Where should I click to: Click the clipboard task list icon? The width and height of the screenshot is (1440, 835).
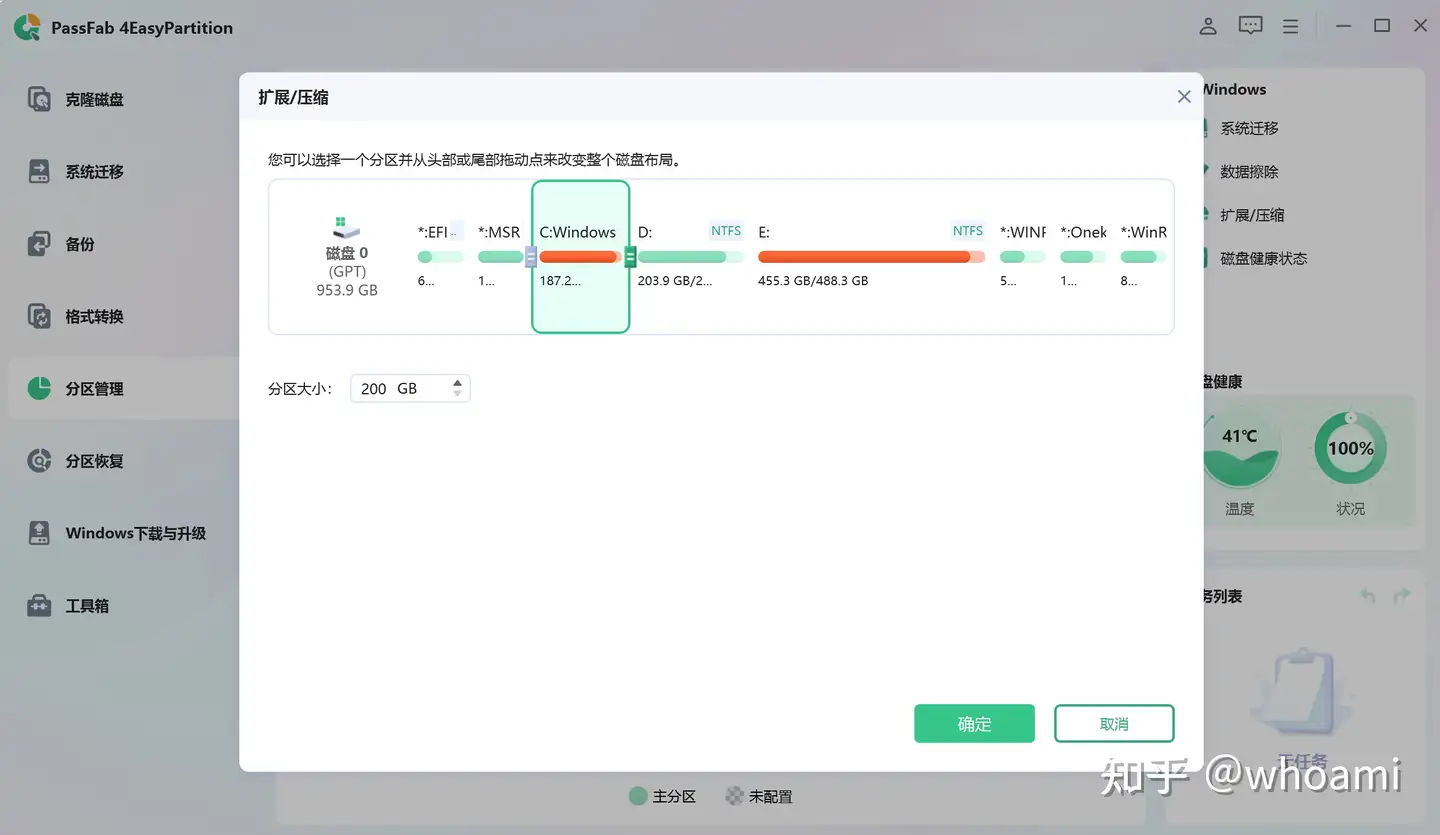click(1302, 693)
